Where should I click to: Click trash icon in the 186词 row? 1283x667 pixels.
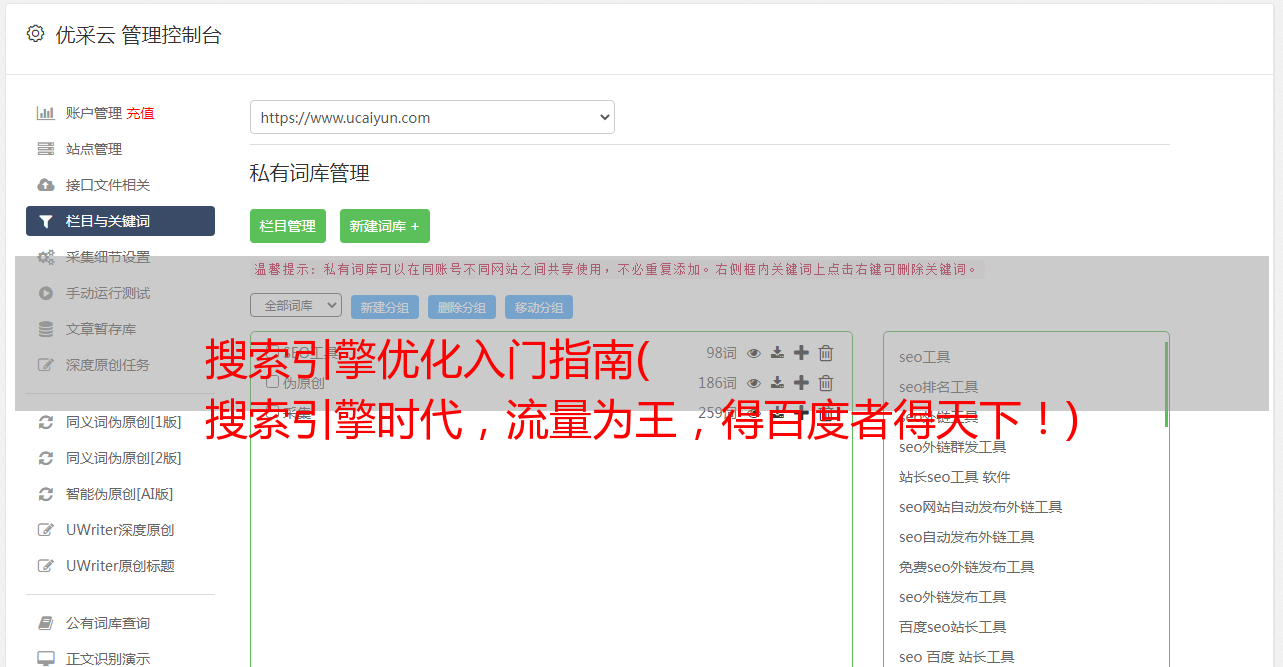826,383
